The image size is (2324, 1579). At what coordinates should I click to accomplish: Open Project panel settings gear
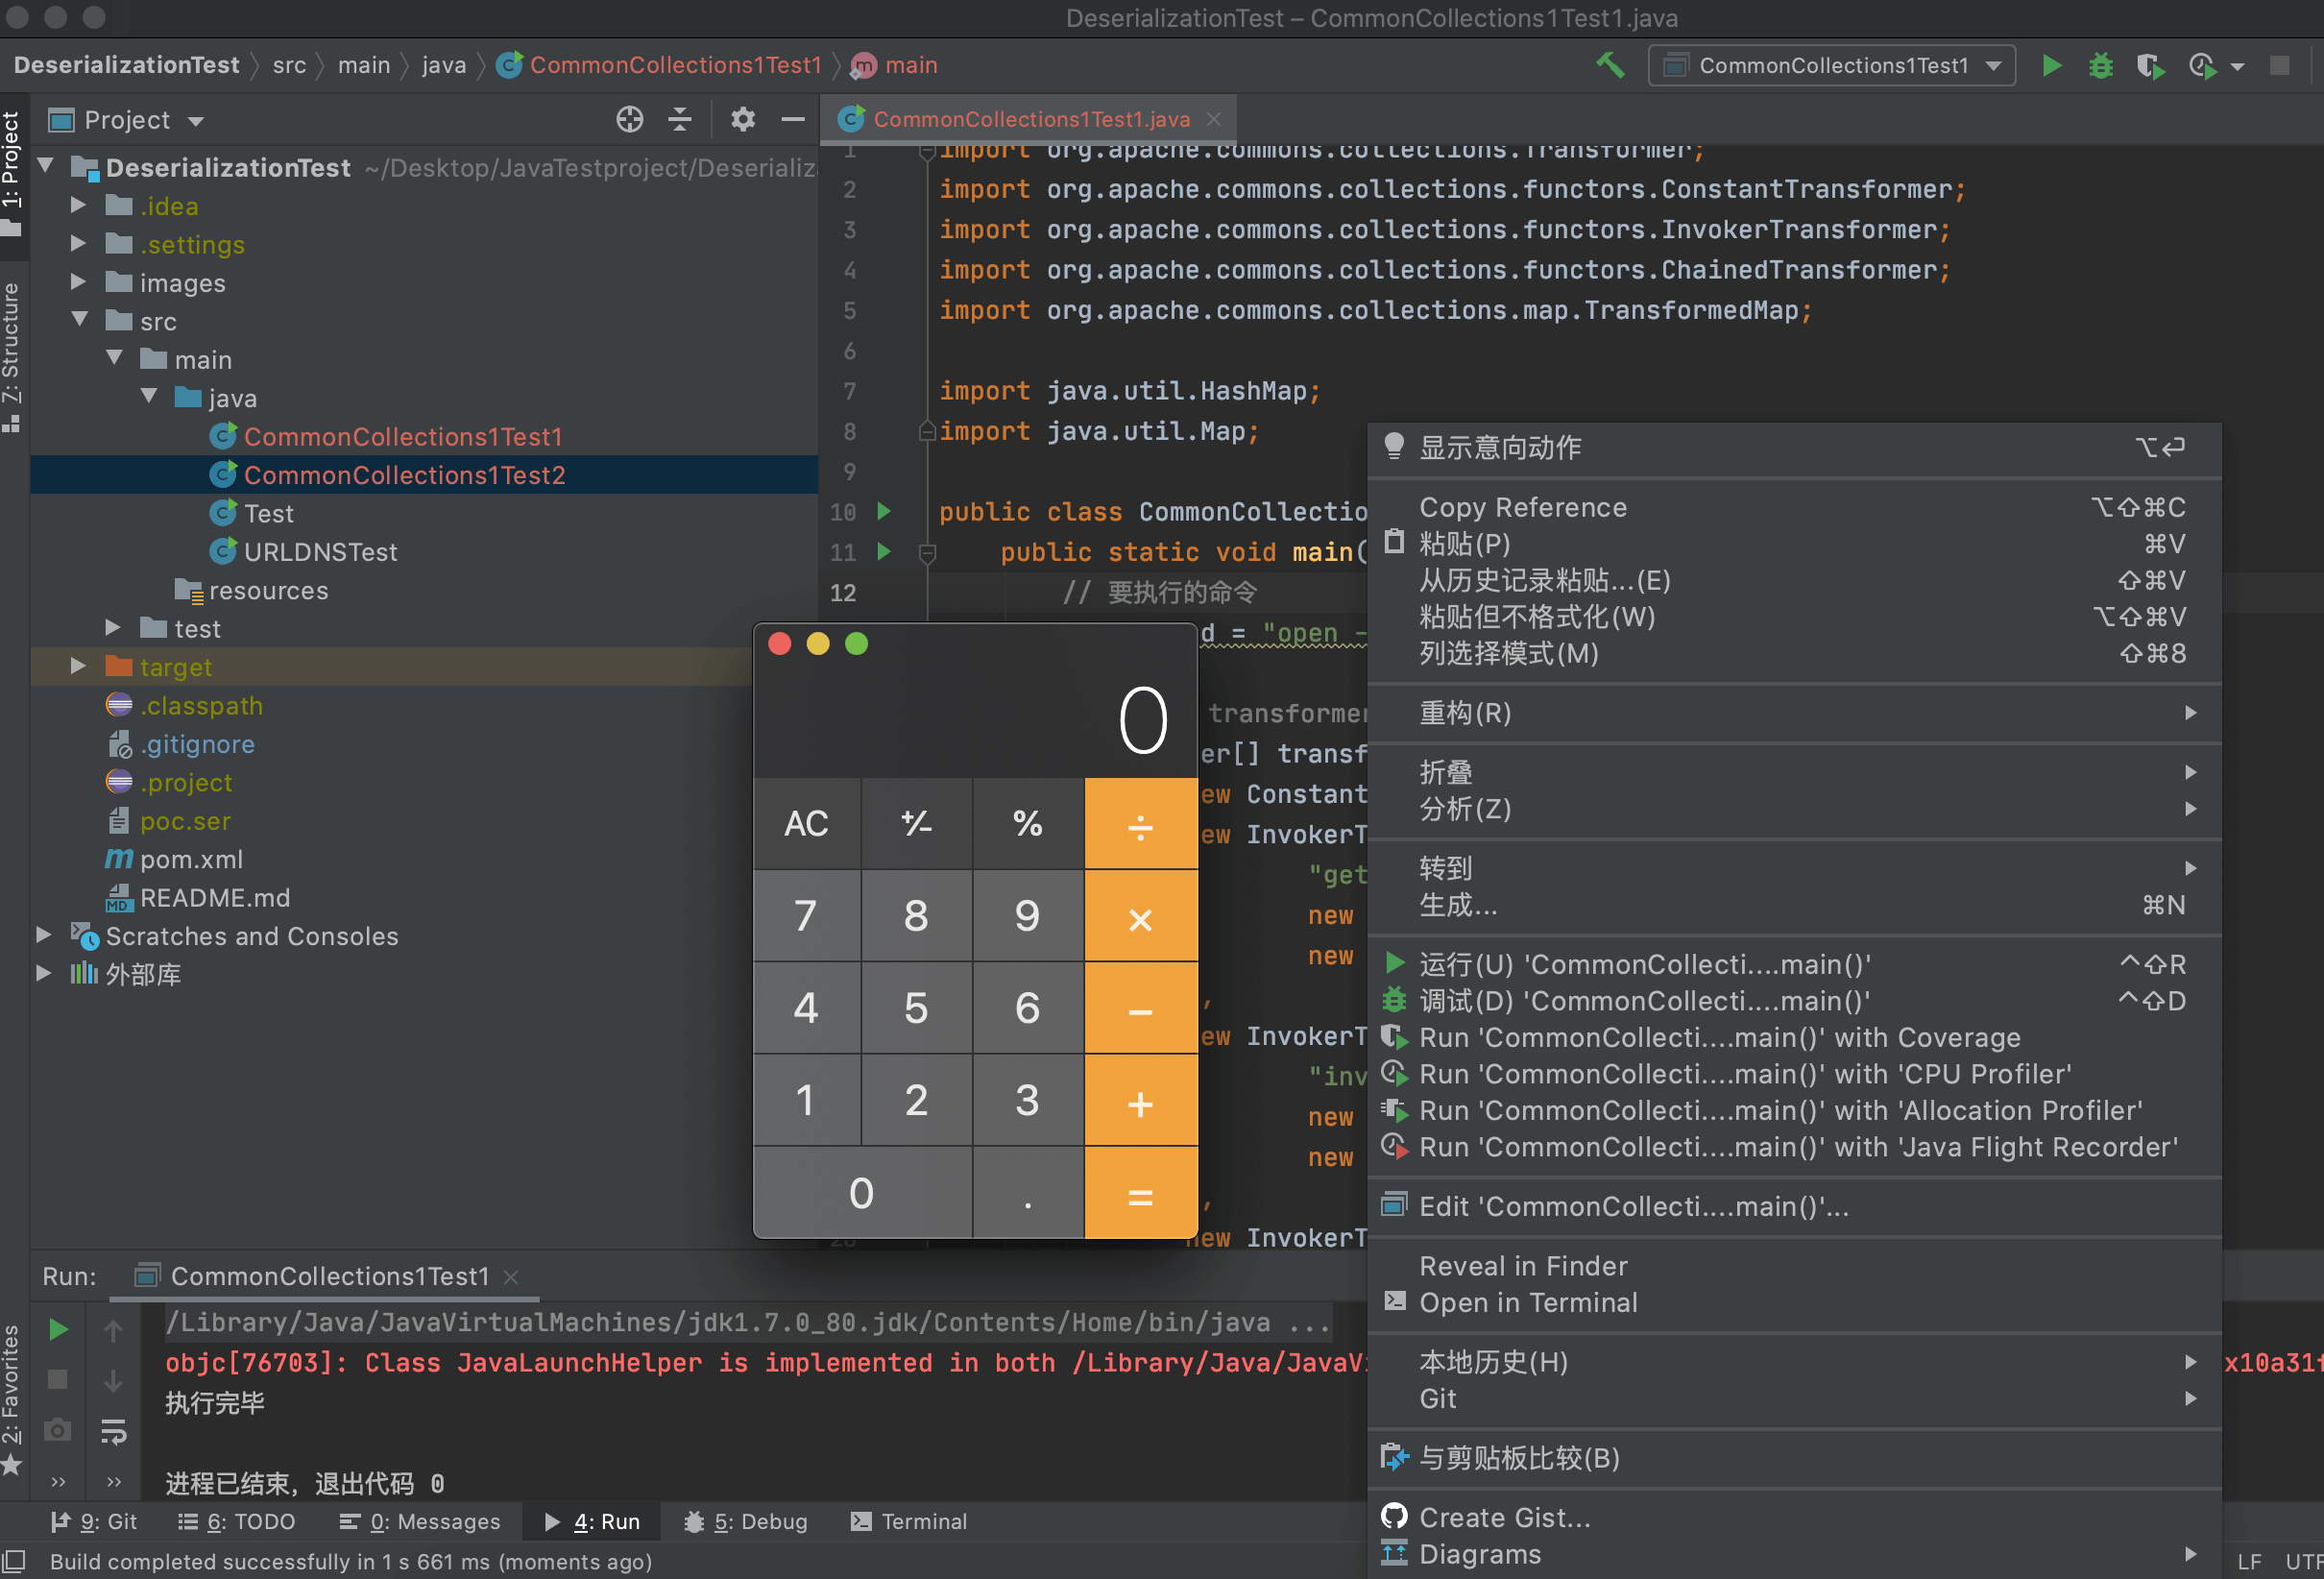742,120
